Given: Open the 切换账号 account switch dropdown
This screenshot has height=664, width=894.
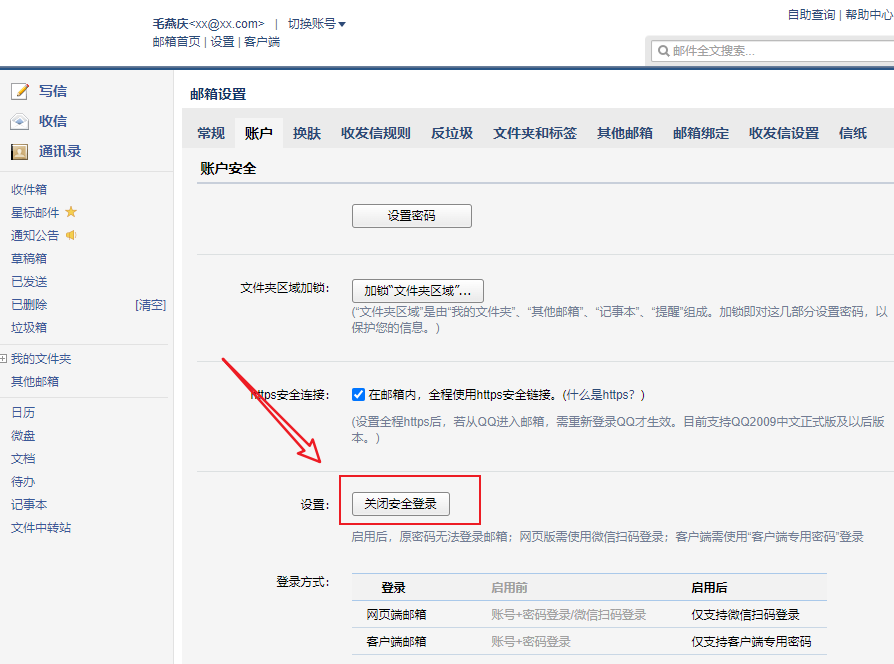Looking at the screenshot, I should [x=316, y=23].
